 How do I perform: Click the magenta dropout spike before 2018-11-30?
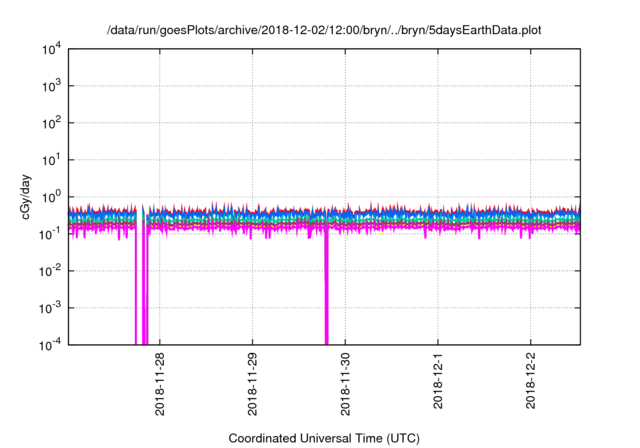point(327,286)
